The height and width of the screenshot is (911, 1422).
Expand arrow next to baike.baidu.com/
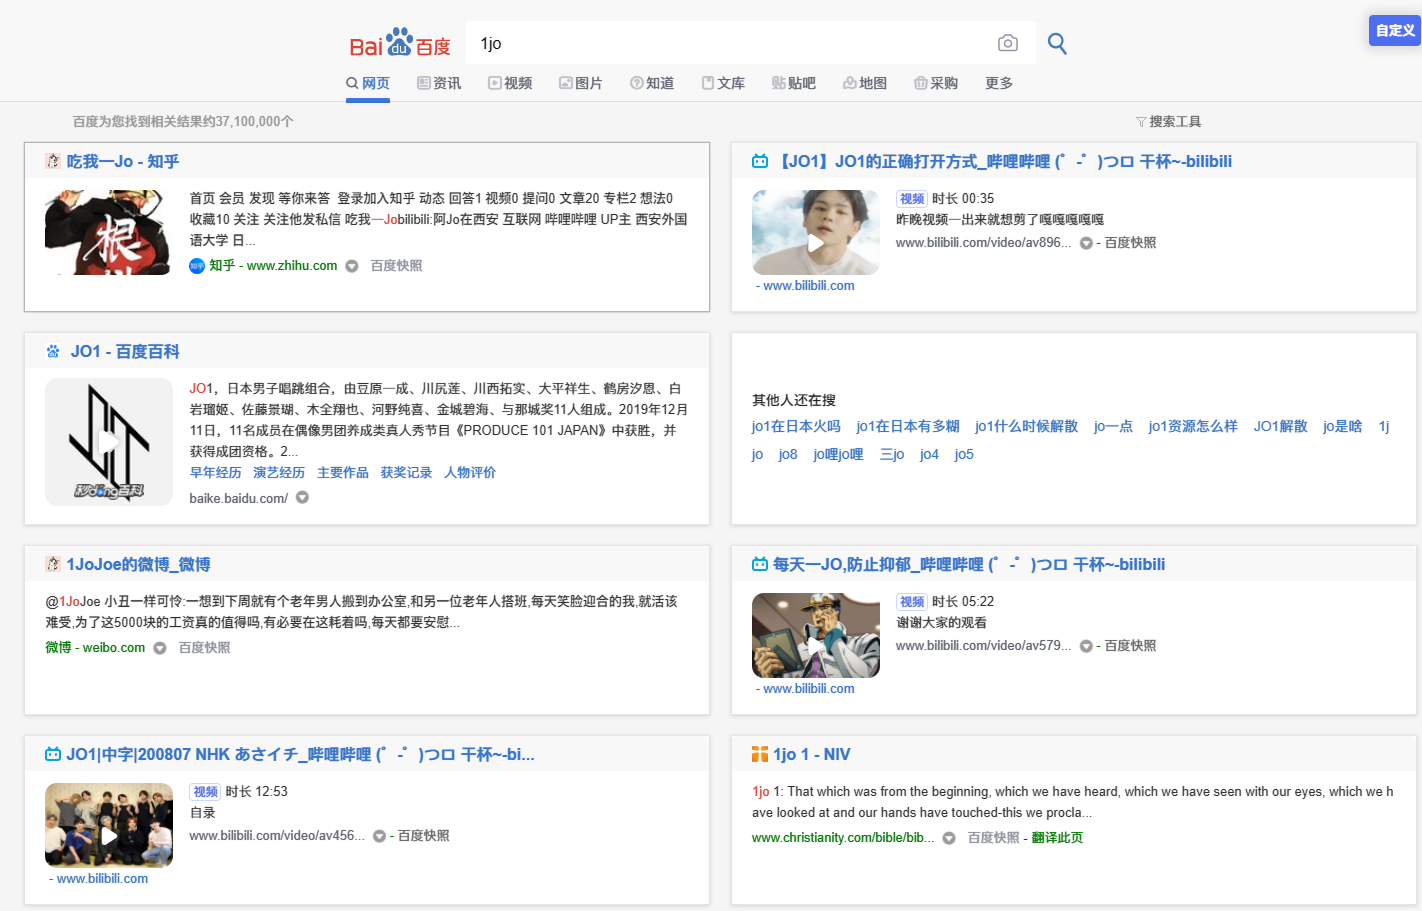point(302,498)
